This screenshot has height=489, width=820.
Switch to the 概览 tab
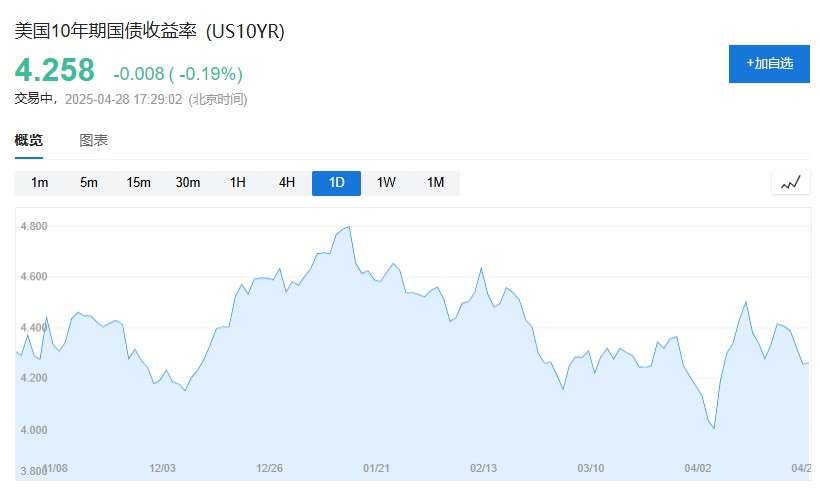point(29,140)
